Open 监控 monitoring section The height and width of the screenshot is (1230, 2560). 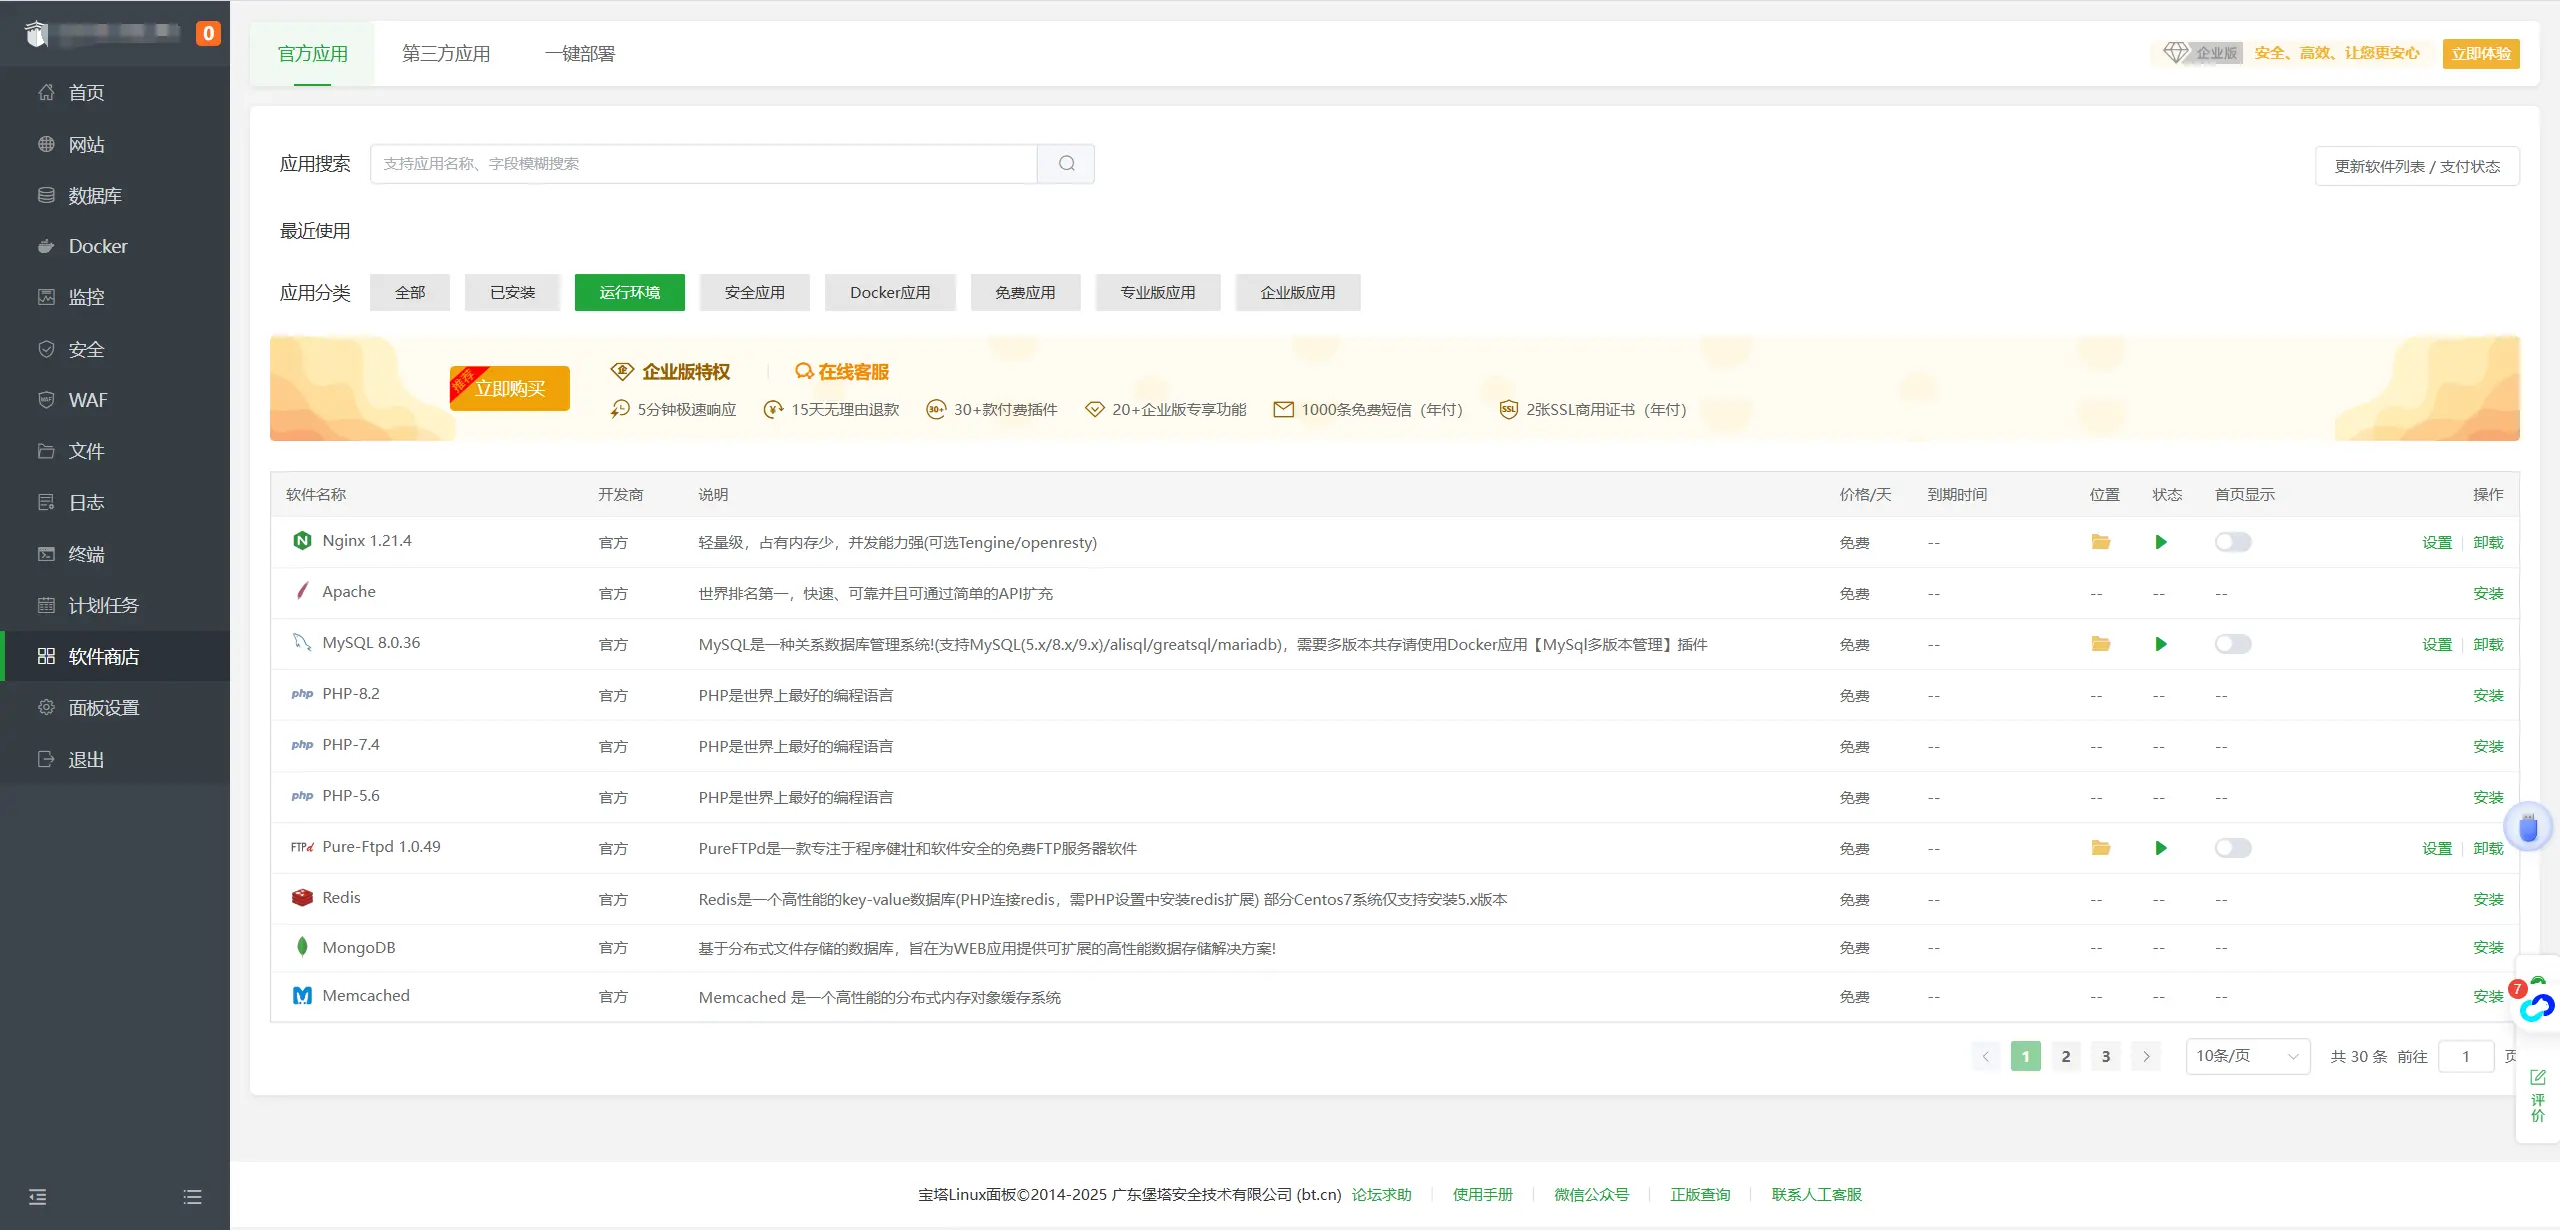(115, 297)
